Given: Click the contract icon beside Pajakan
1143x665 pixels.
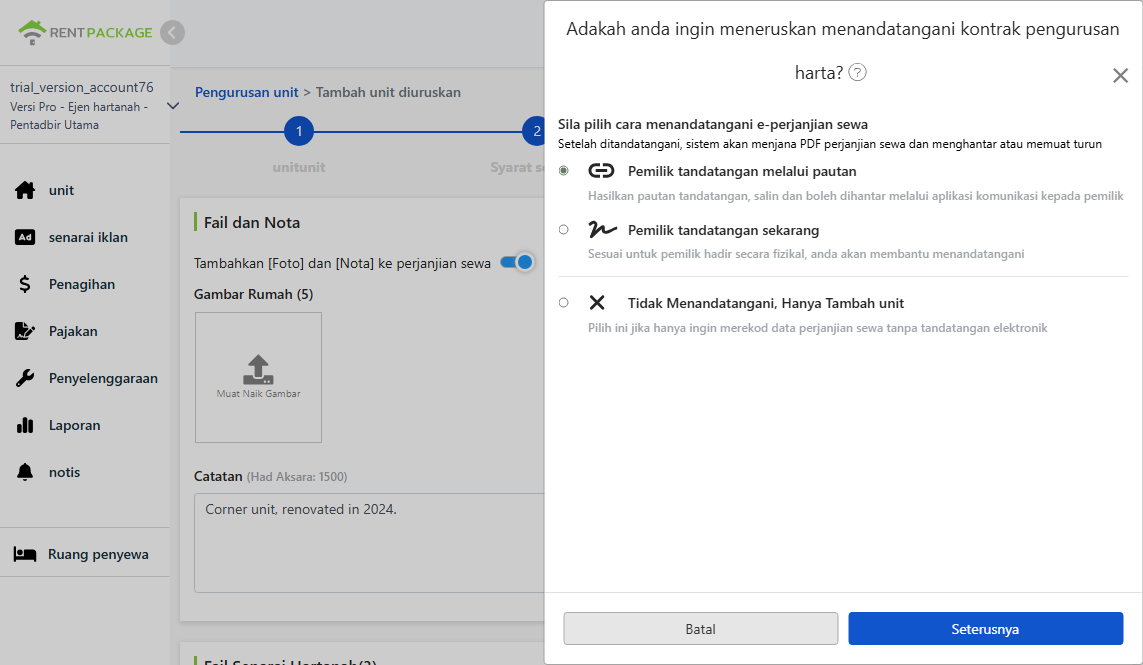Looking at the screenshot, I should point(25,331).
